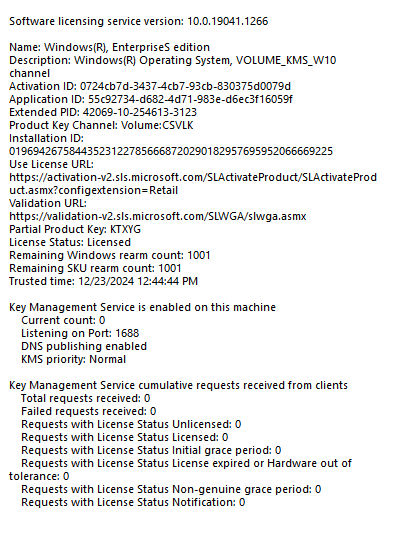Click the Activation ID value text

pyautogui.click(x=185, y=86)
